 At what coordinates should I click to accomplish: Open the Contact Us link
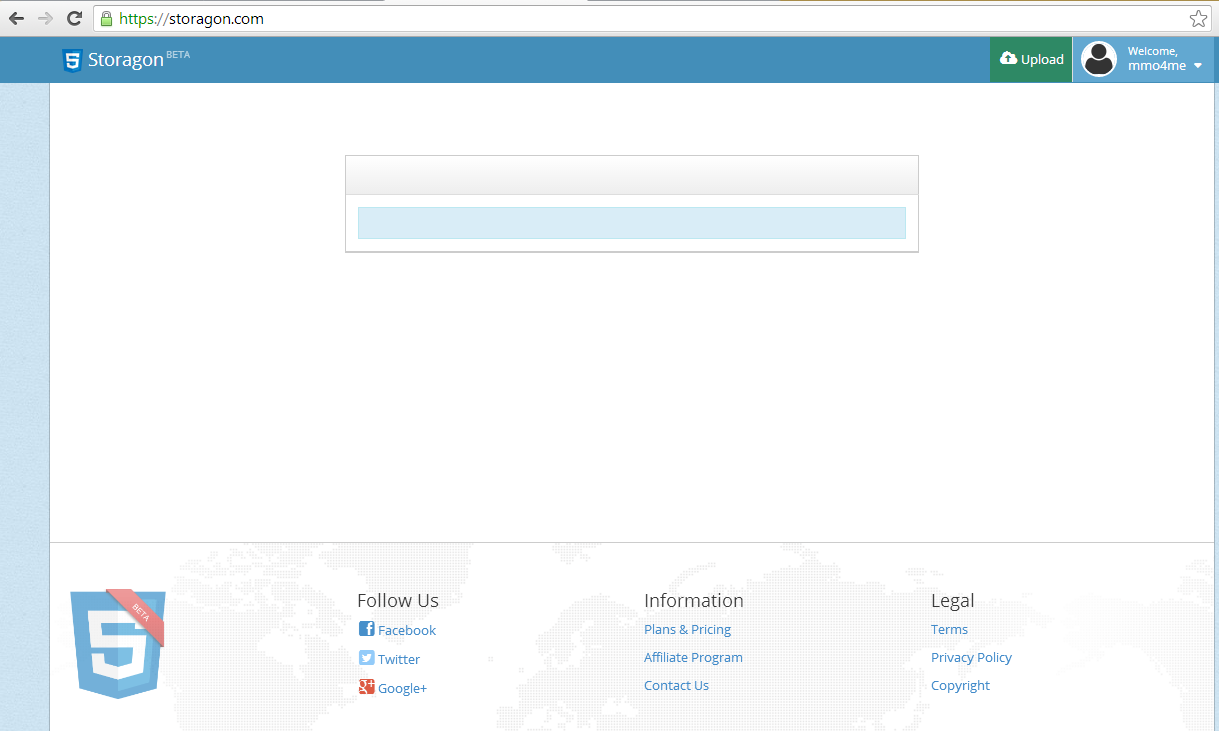click(x=676, y=685)
